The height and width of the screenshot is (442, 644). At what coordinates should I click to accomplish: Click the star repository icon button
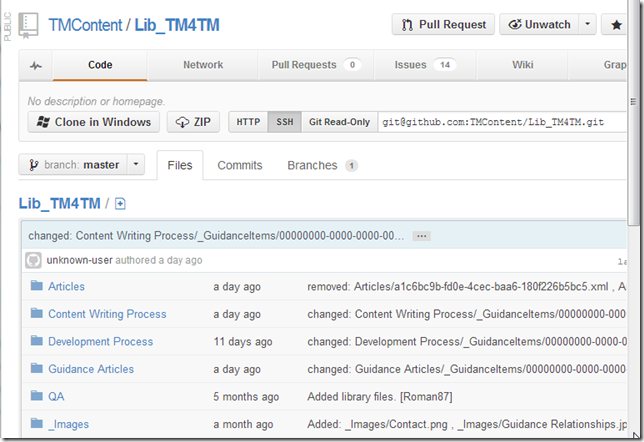pos(616,25)
